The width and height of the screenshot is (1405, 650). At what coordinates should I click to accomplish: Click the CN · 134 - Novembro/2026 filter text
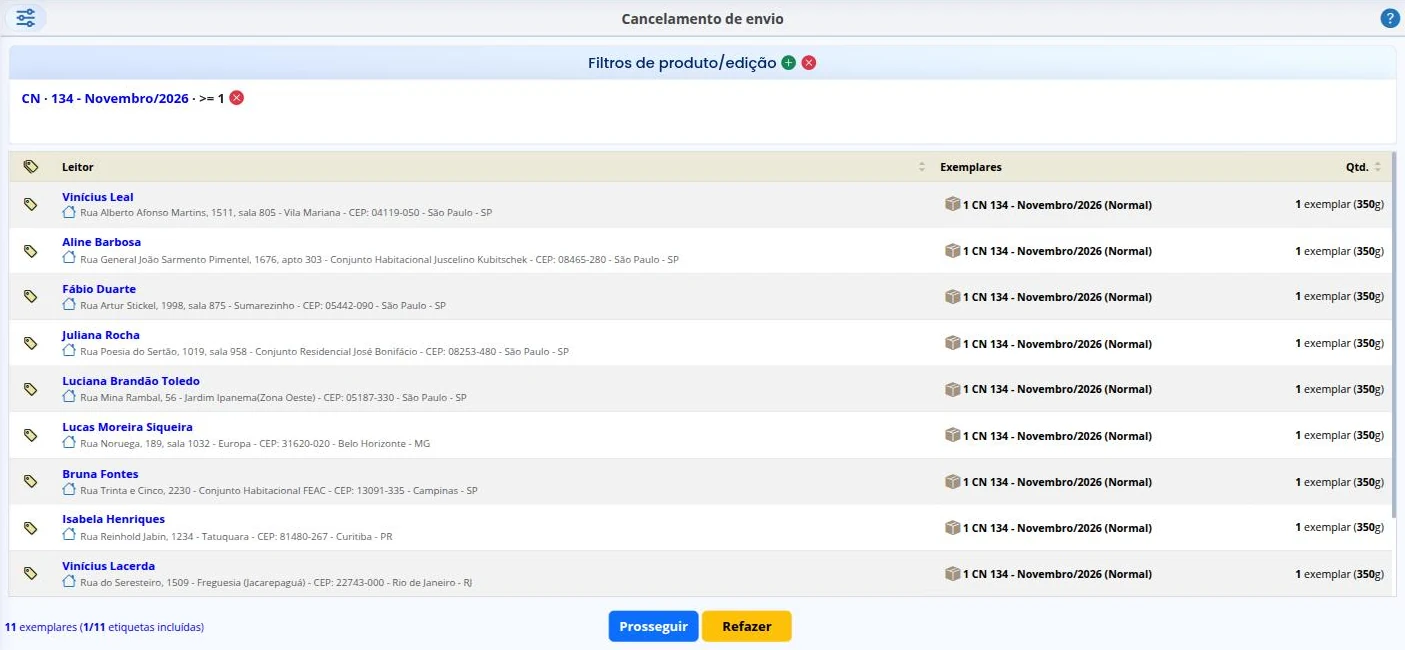[105, 98]
